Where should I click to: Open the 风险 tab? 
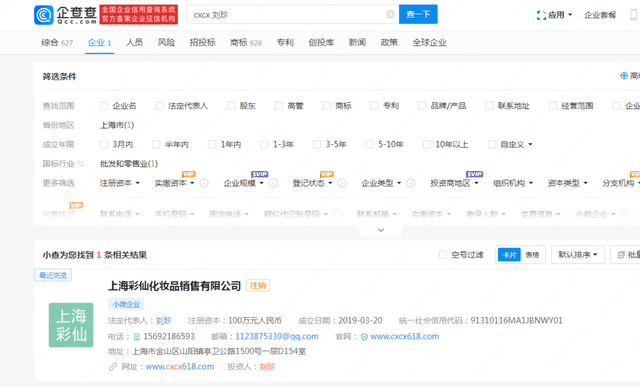click(166, 42)
